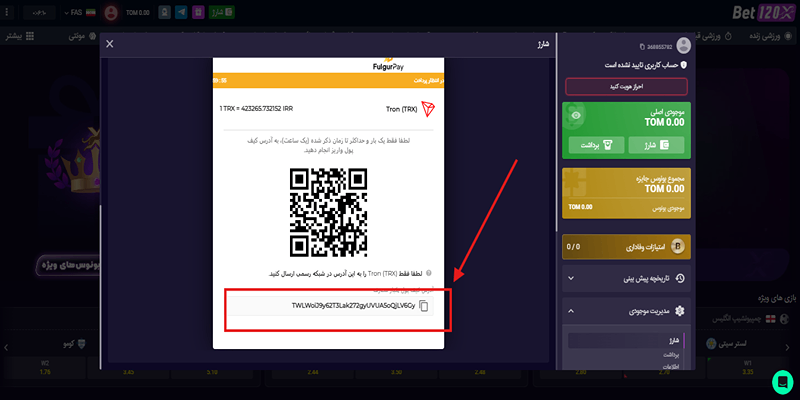This screenshot has width=800, height=400.
Task: Click the Telegram icon in header
Action: coord(180,13)
